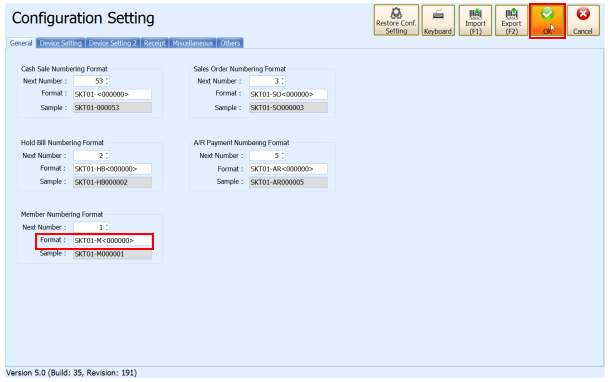610x382 pixels.
Task: Select the Others tab
Action: tap(230, 43)
